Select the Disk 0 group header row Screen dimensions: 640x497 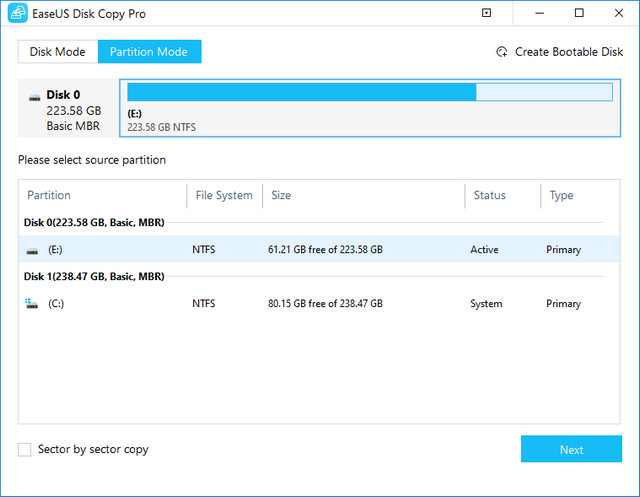94,222
